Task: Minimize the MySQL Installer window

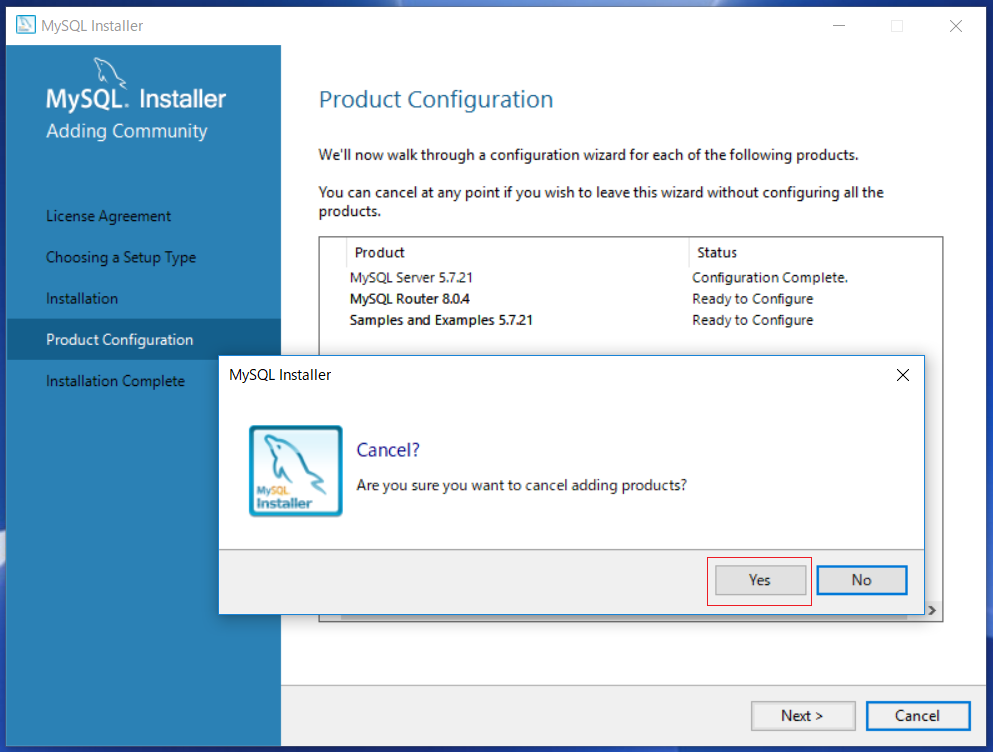Action: point(838,25)
